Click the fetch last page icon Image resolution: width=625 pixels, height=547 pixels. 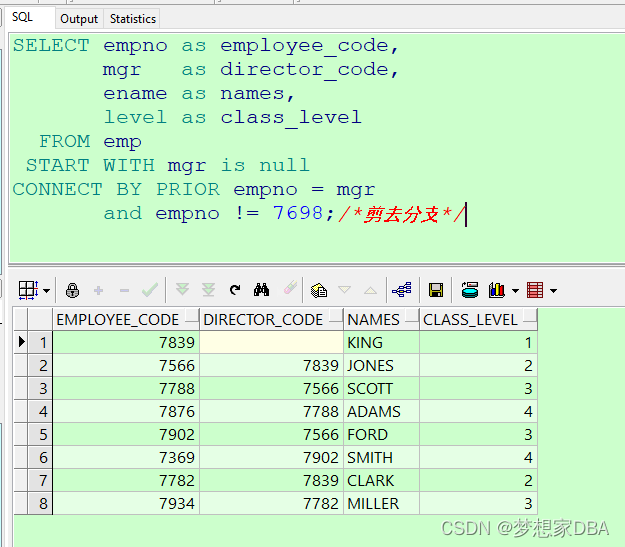[x=208, y=289]
